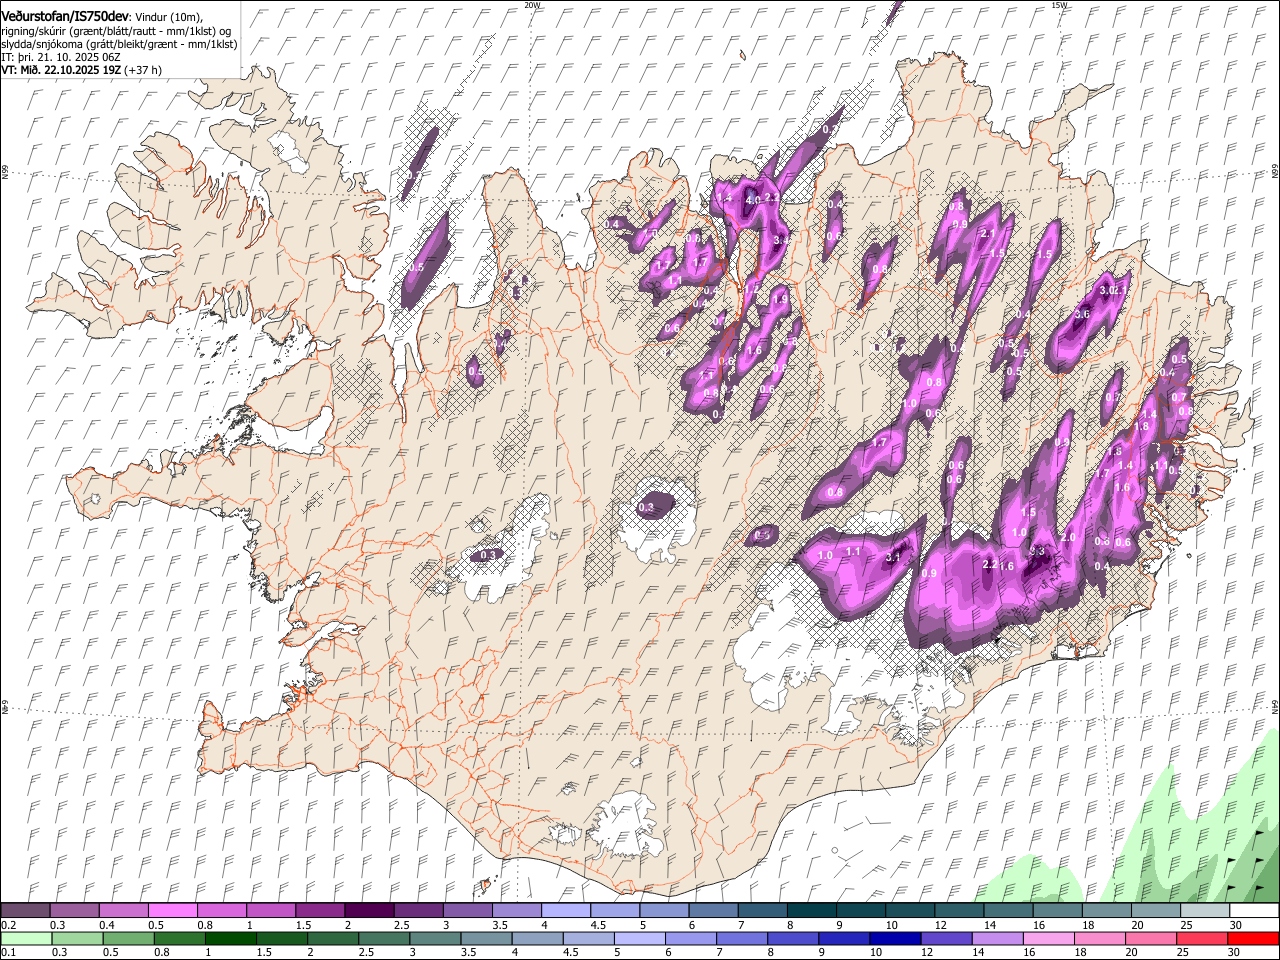This screenshot has width=1280, height=960.
Task: Click the 3.6 snowfall value on map
Action: click(1081, 314)
